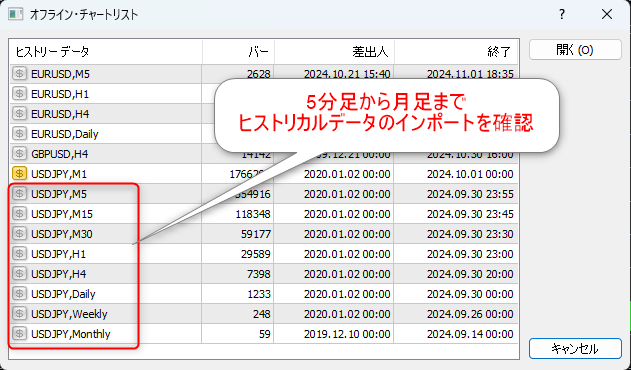Screen dimensions: 631x370
Task: Click the dollar icon beside USDJPY,M5
Action: coord(19,194)
